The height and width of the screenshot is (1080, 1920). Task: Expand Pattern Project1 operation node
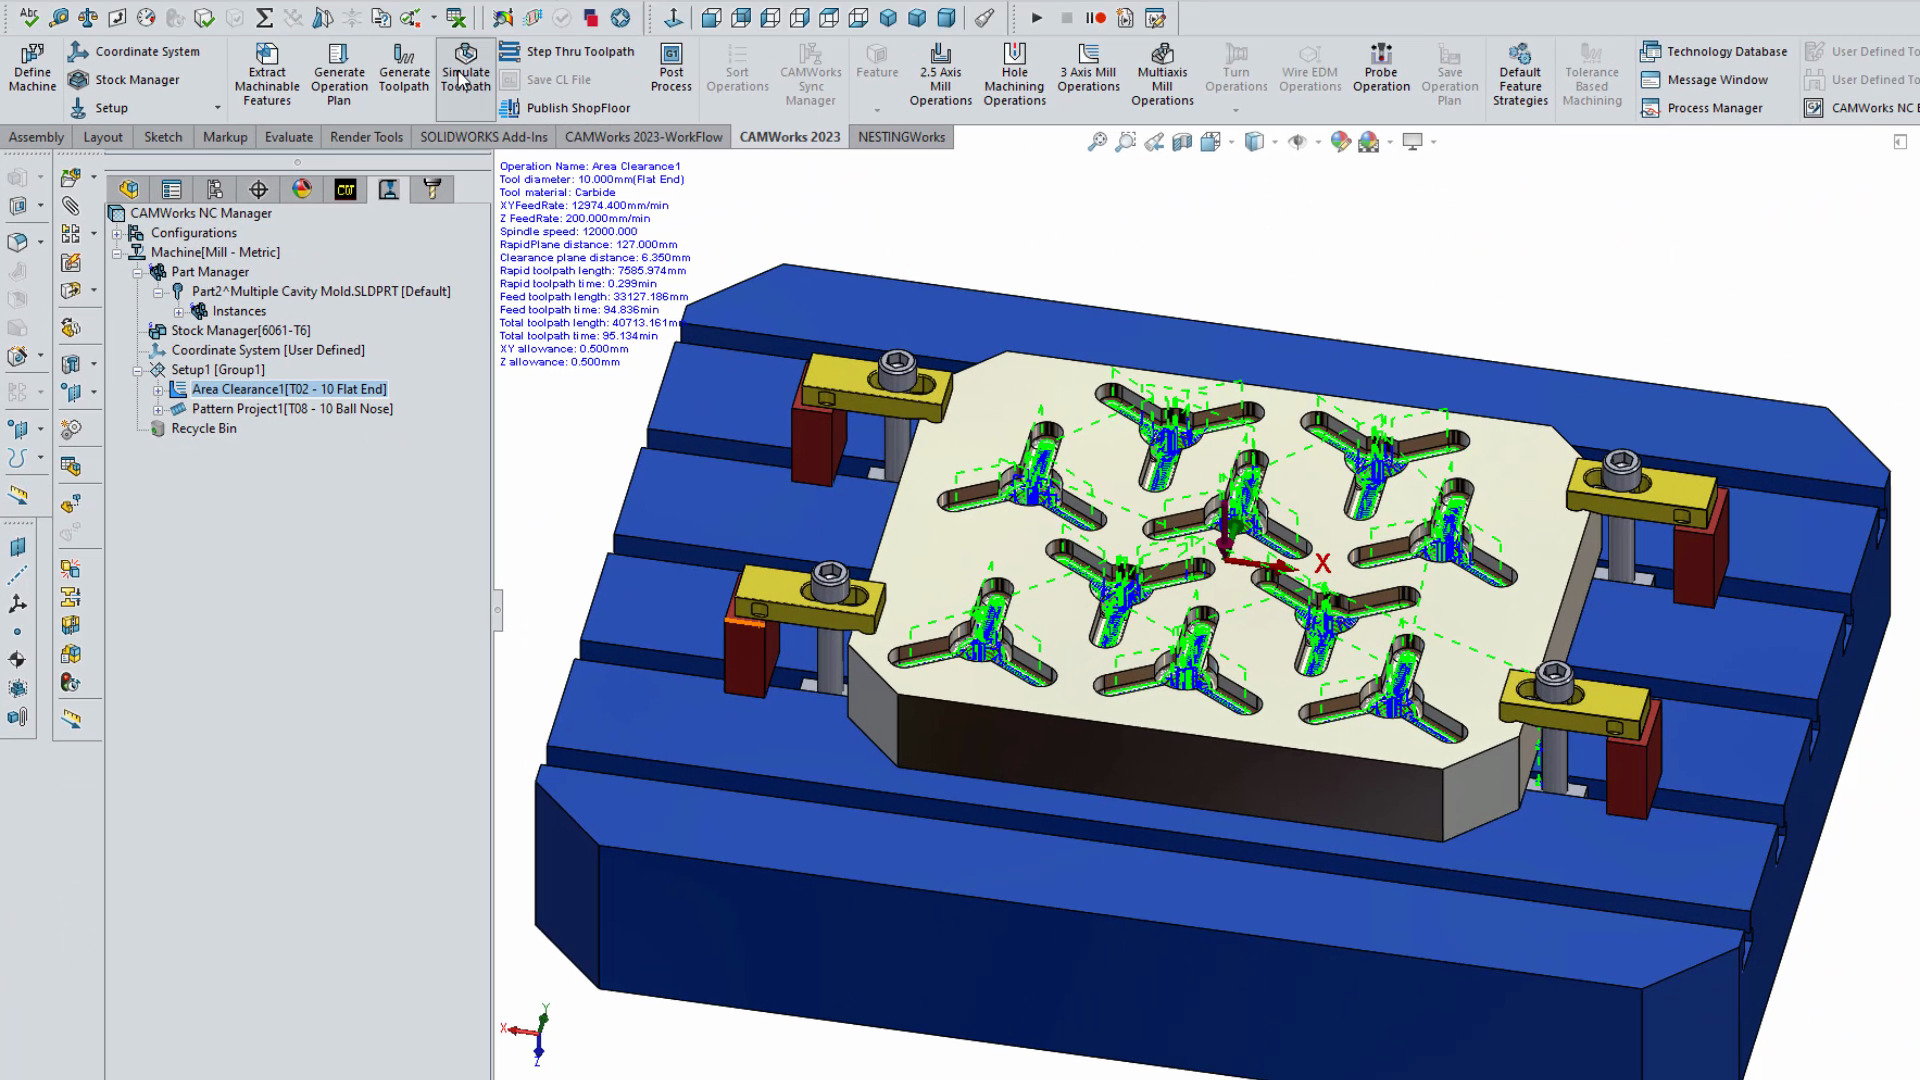tap(158, 409)
